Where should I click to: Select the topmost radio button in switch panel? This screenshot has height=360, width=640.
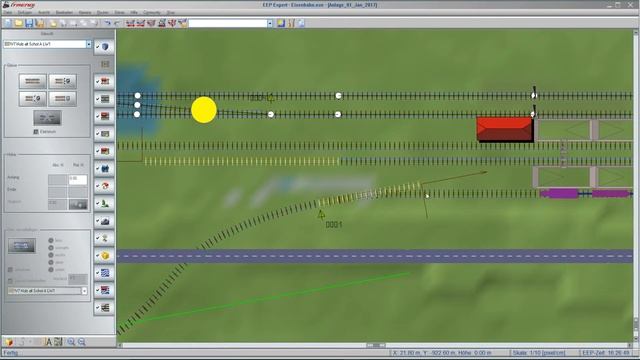pos(51,240)
